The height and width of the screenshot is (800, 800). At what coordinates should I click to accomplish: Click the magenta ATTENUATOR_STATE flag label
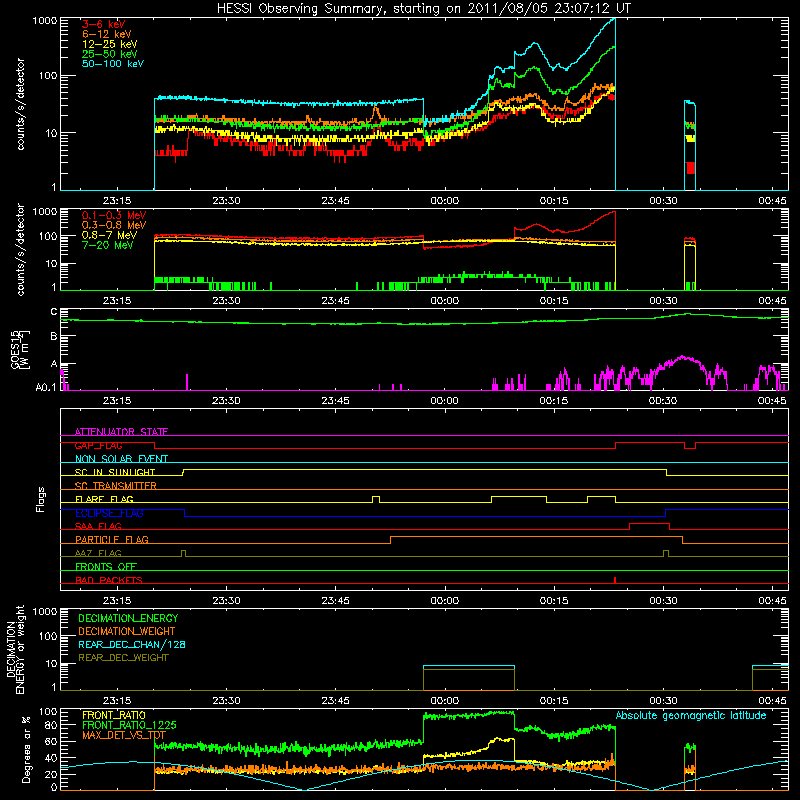(121, 432)
